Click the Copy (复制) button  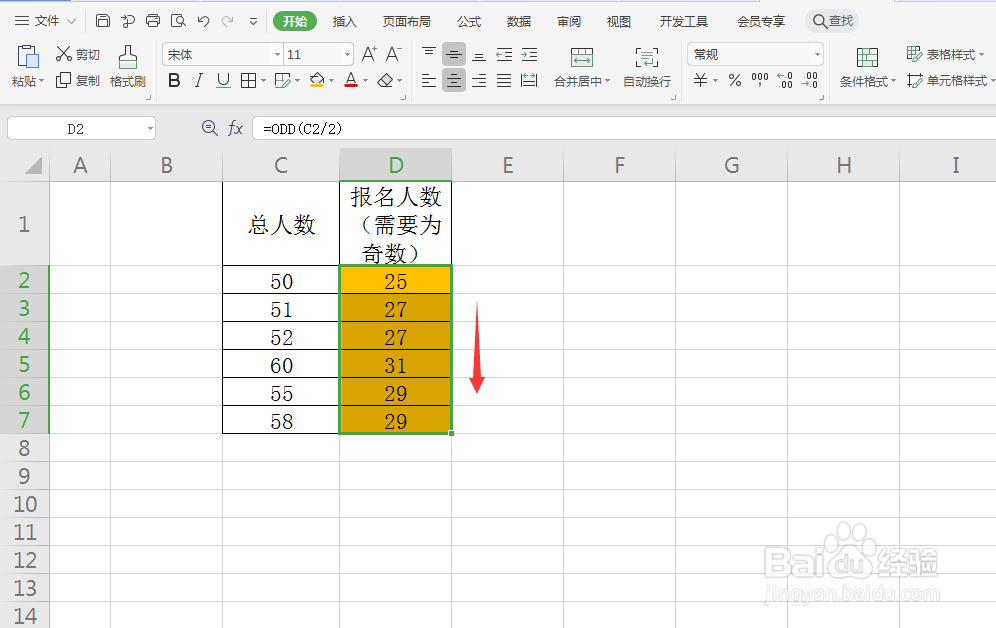[77, 81]
